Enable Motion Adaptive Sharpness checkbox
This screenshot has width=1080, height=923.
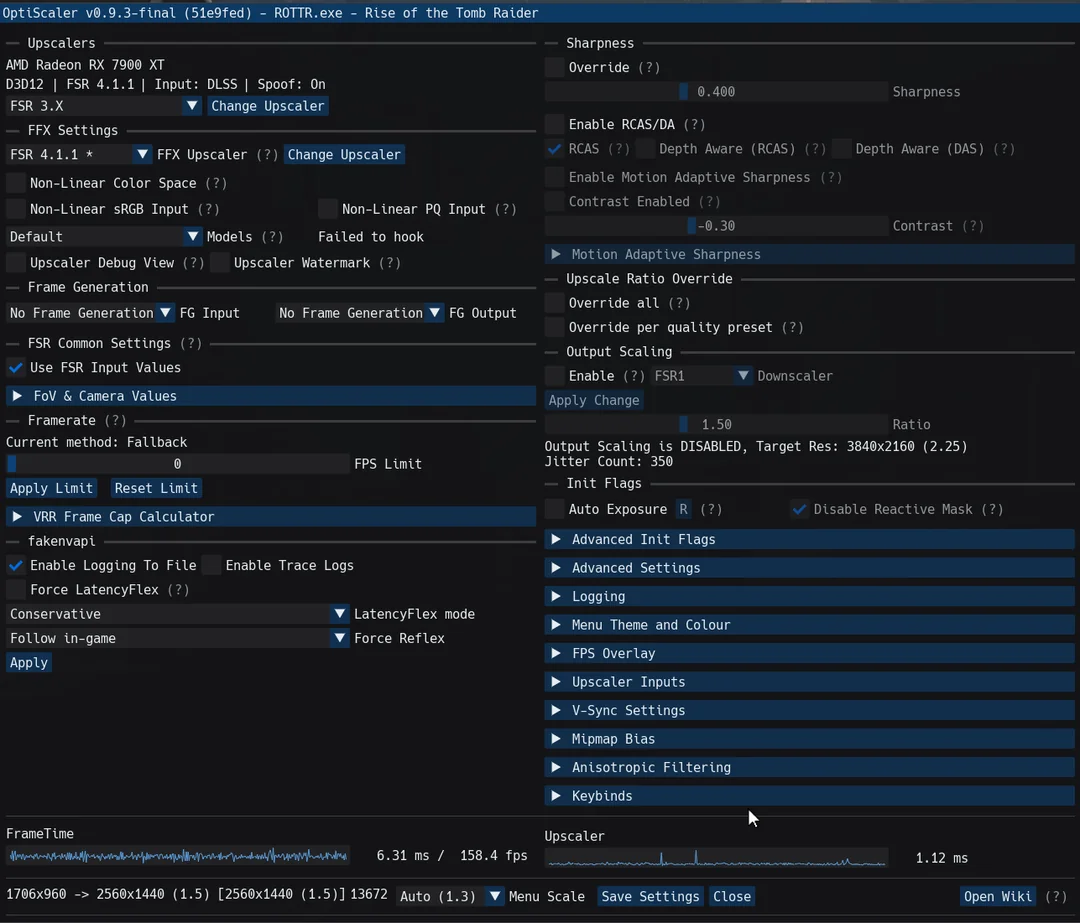coord(554,178)
